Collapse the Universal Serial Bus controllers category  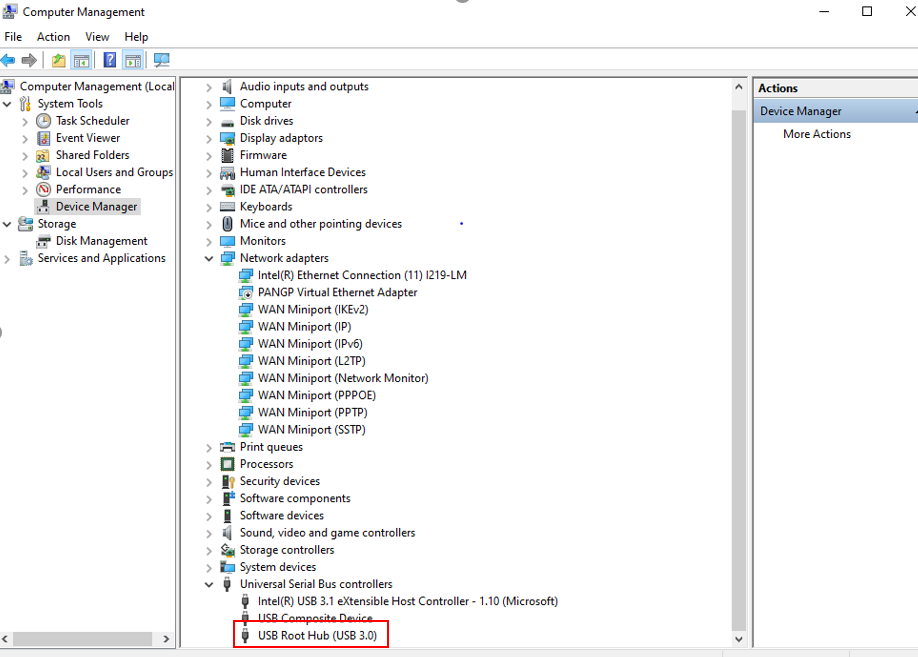click(x=208, y=585)
